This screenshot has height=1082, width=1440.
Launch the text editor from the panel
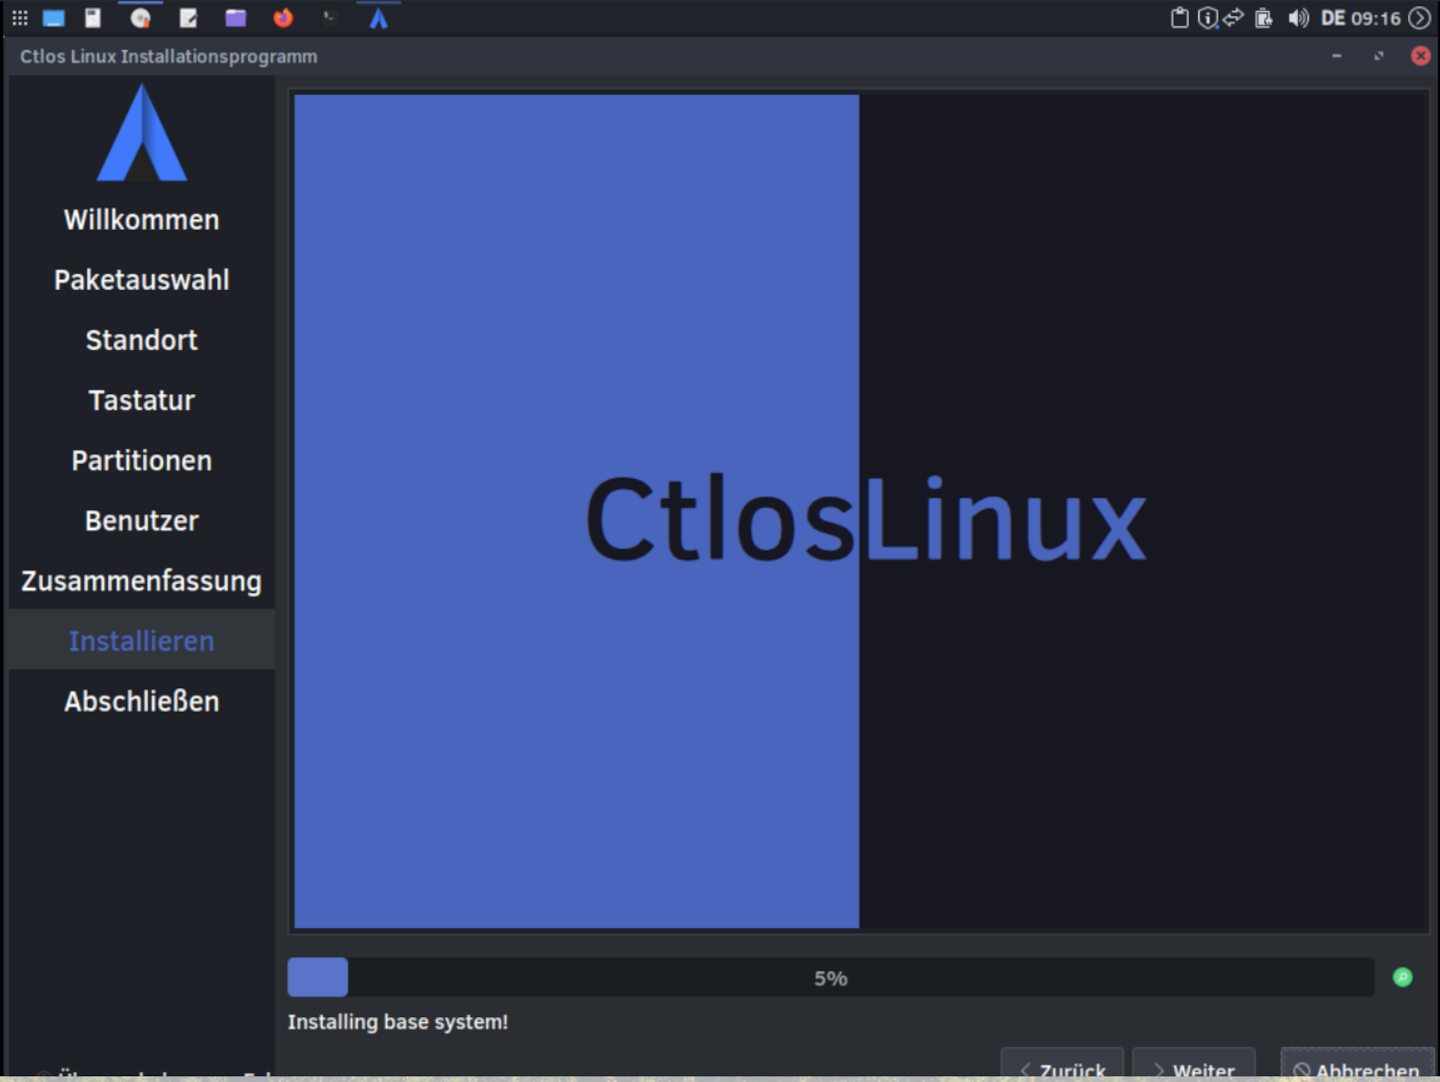point(188,18)
